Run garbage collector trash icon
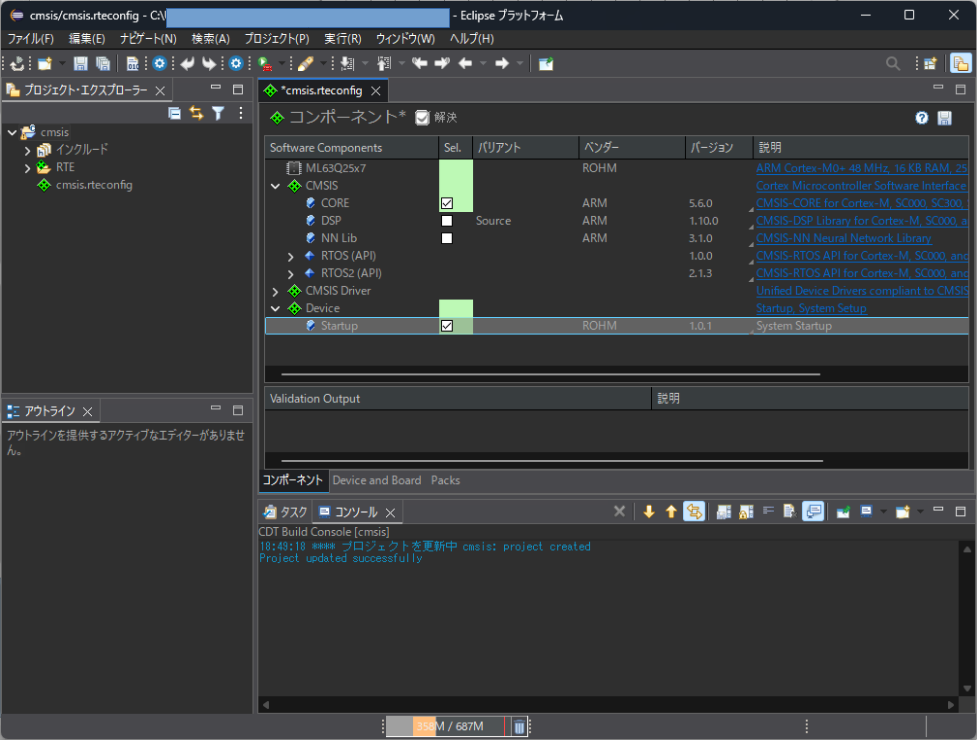This screenshot has height=740, width=977. [519, 726]
